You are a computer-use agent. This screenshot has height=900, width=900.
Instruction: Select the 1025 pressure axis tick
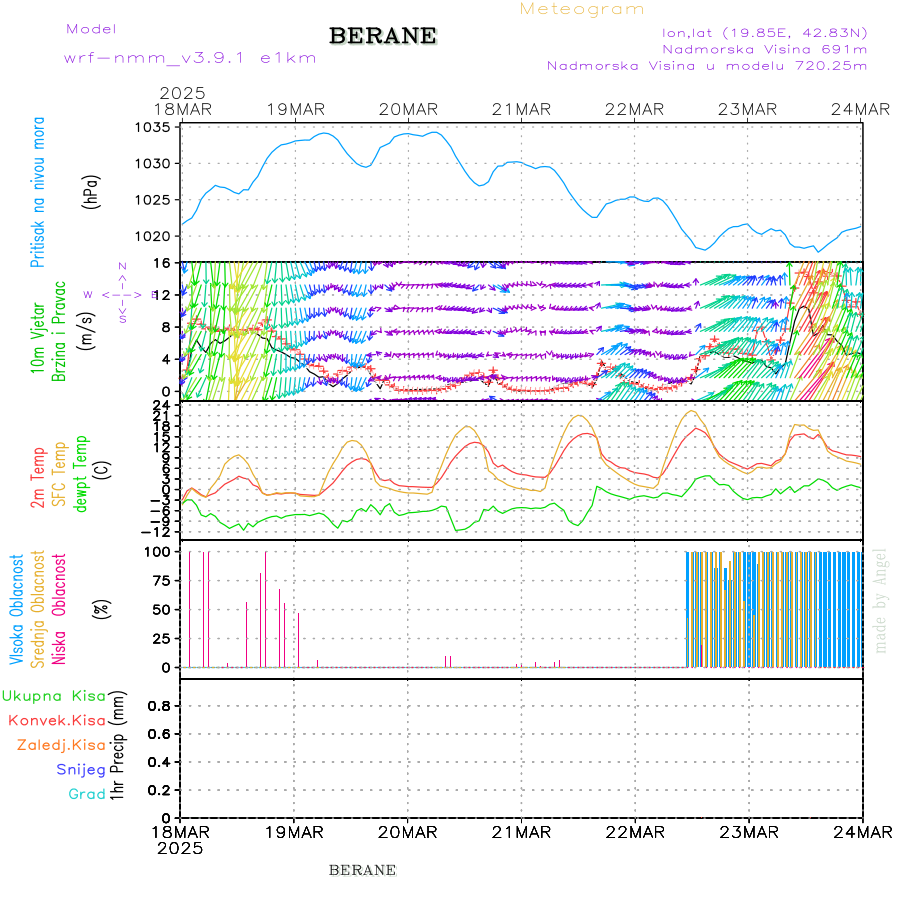tap(152, 200)
